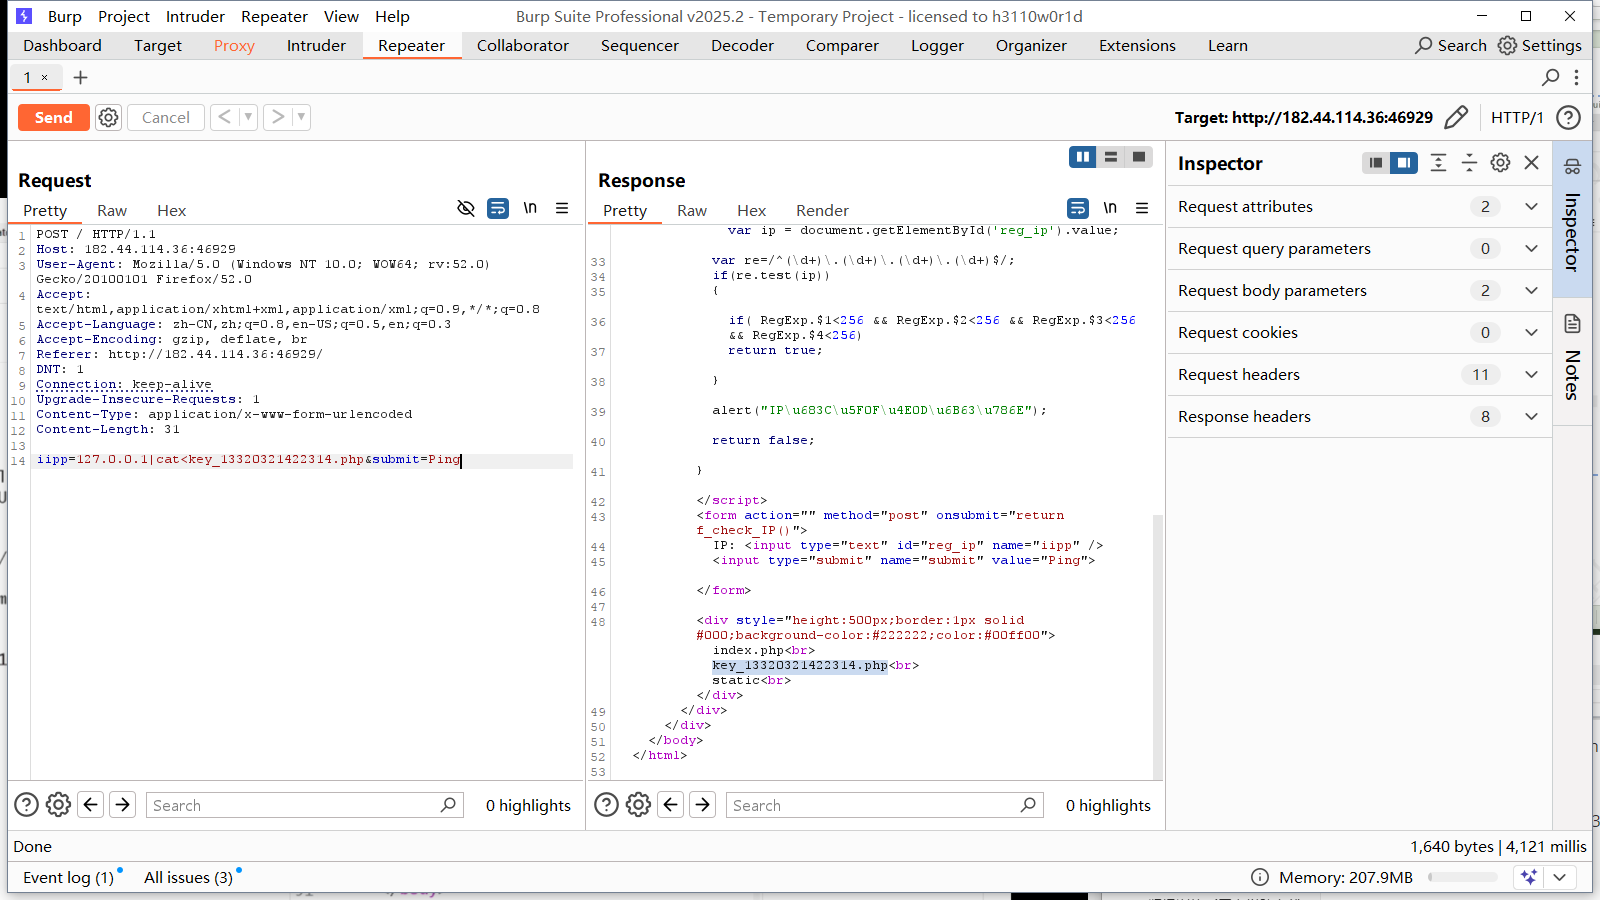Expand all Inspector sections
This screenshot has width=1600, height=900.
click(x=1438, y=163)
